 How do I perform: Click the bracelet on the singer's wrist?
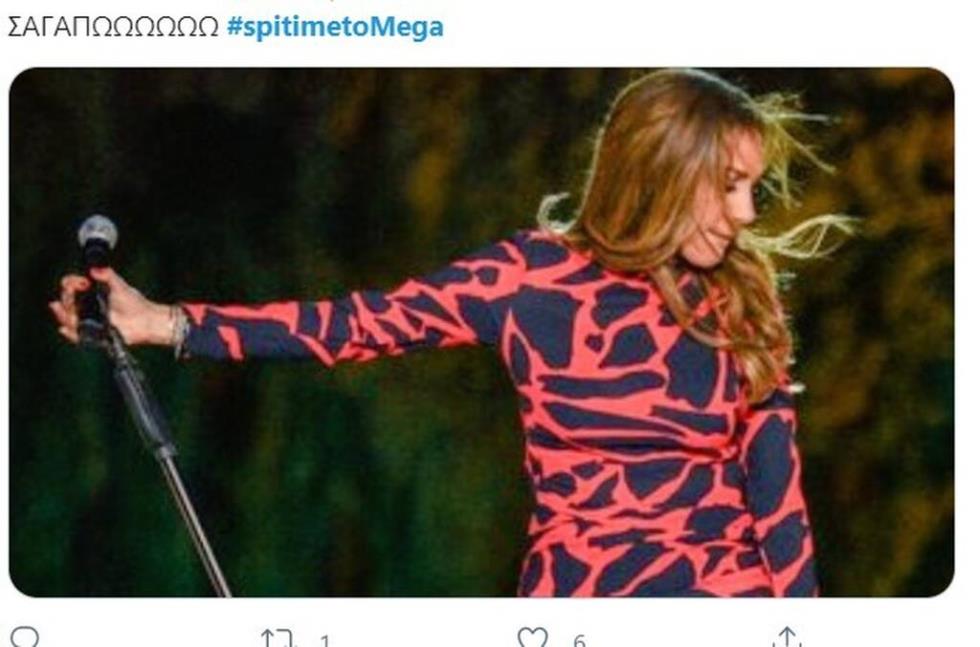(x=180, y=328)
